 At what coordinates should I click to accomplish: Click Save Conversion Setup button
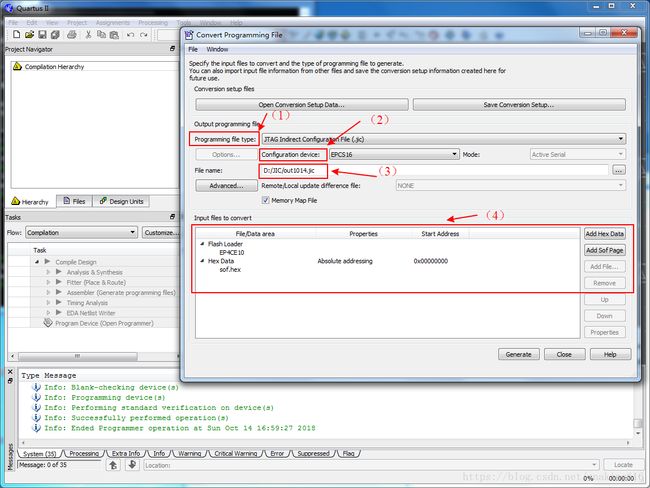(x=519, y=104)
